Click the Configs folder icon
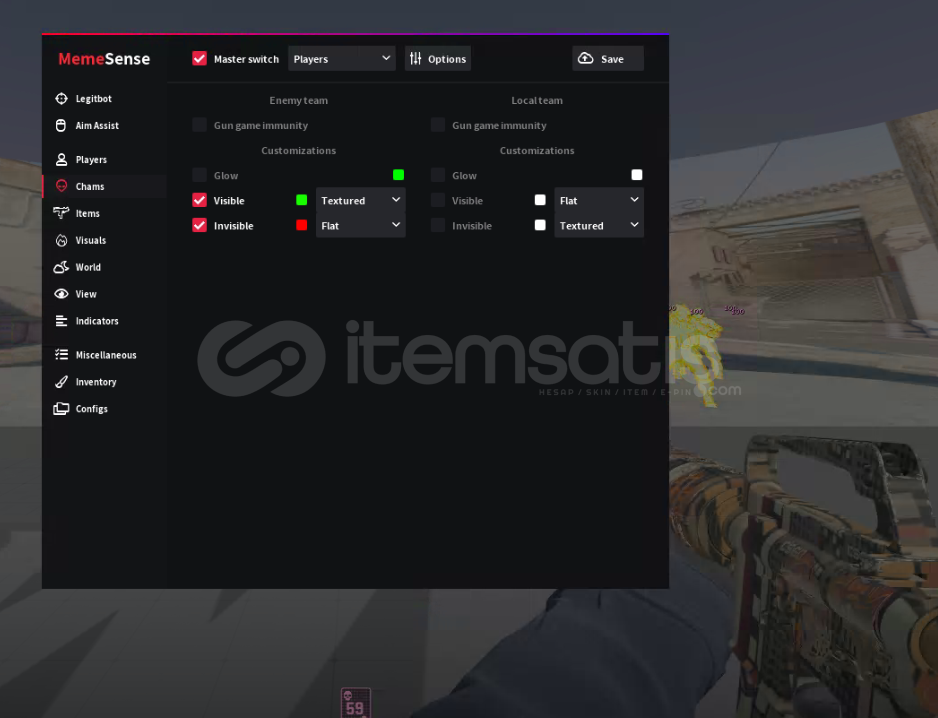The height and width of the screenshot is (718, 938). tap(61, 409)
